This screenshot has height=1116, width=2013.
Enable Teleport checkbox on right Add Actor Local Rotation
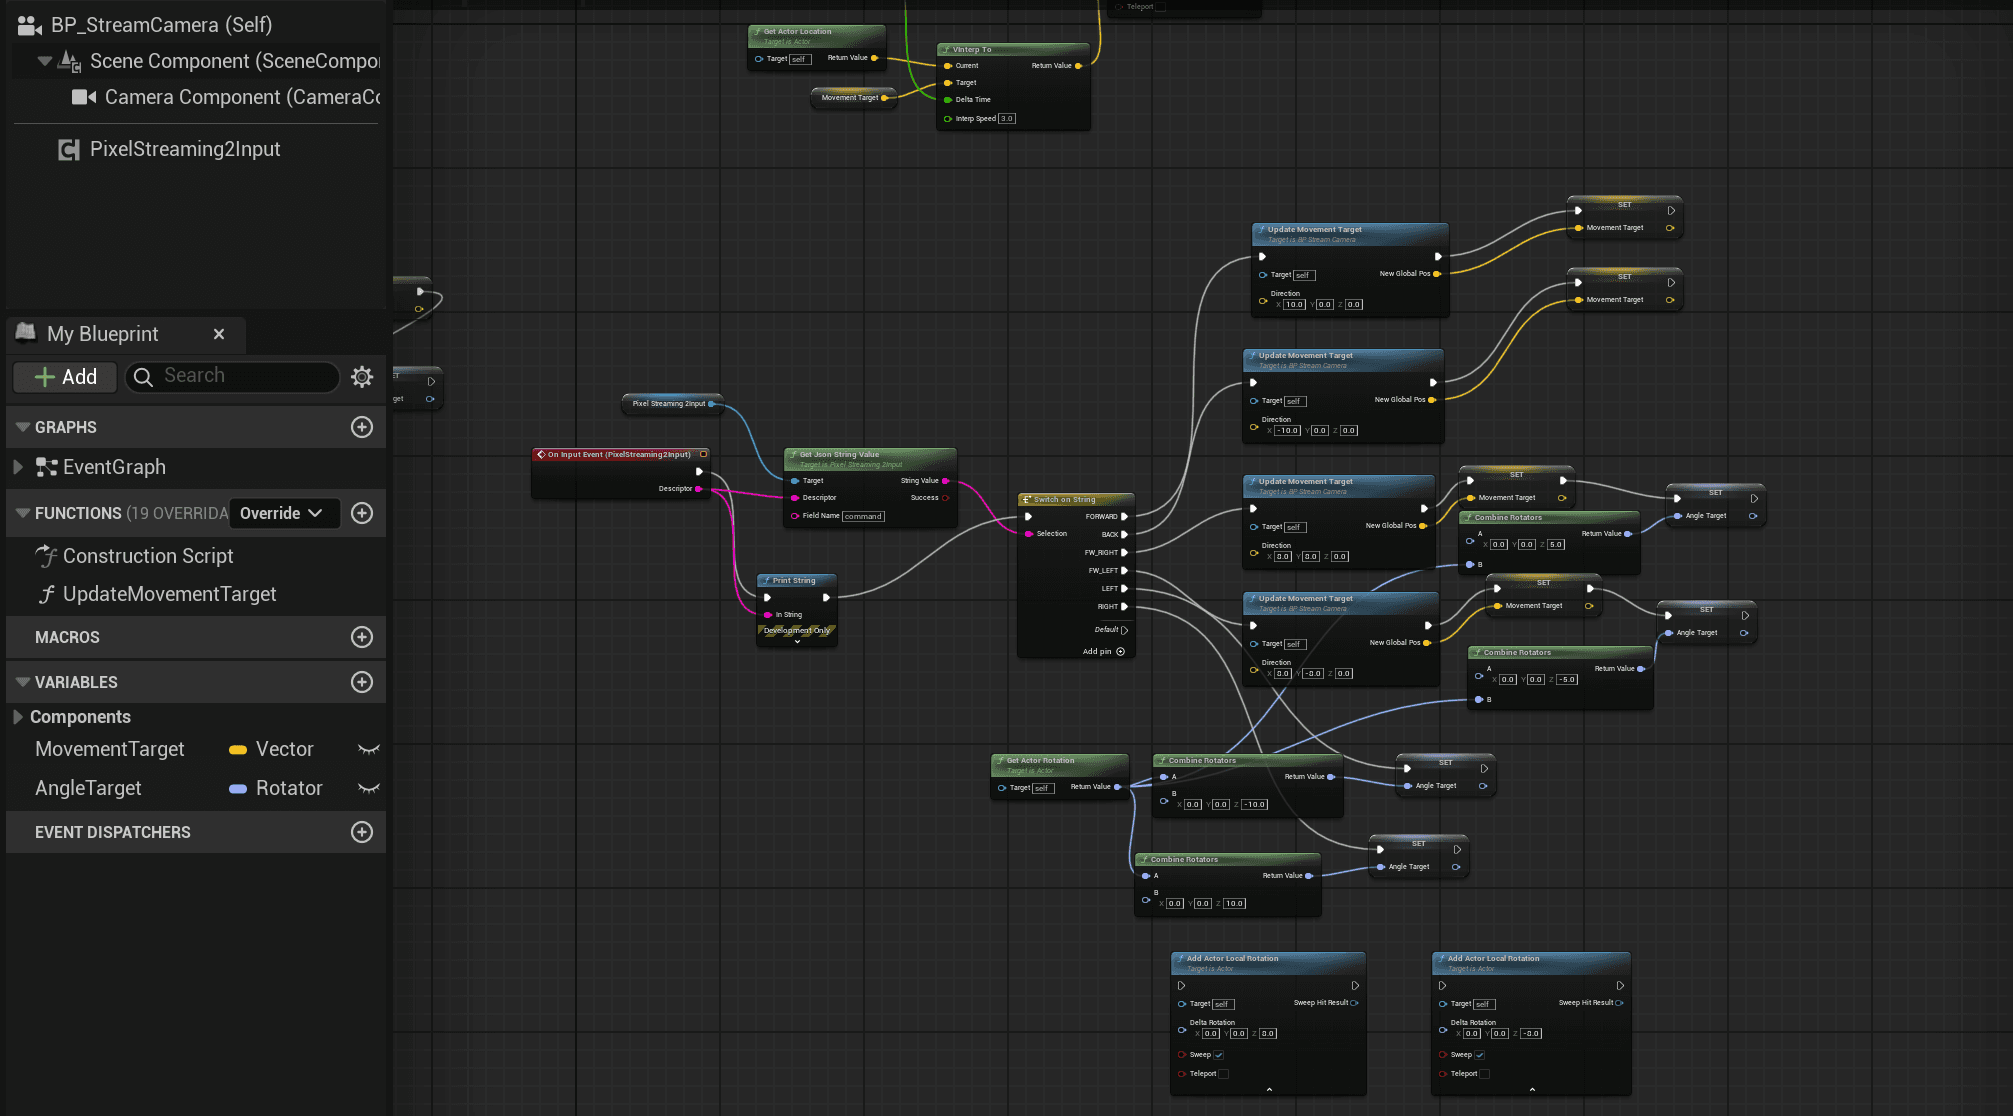pos(1484,1074)
